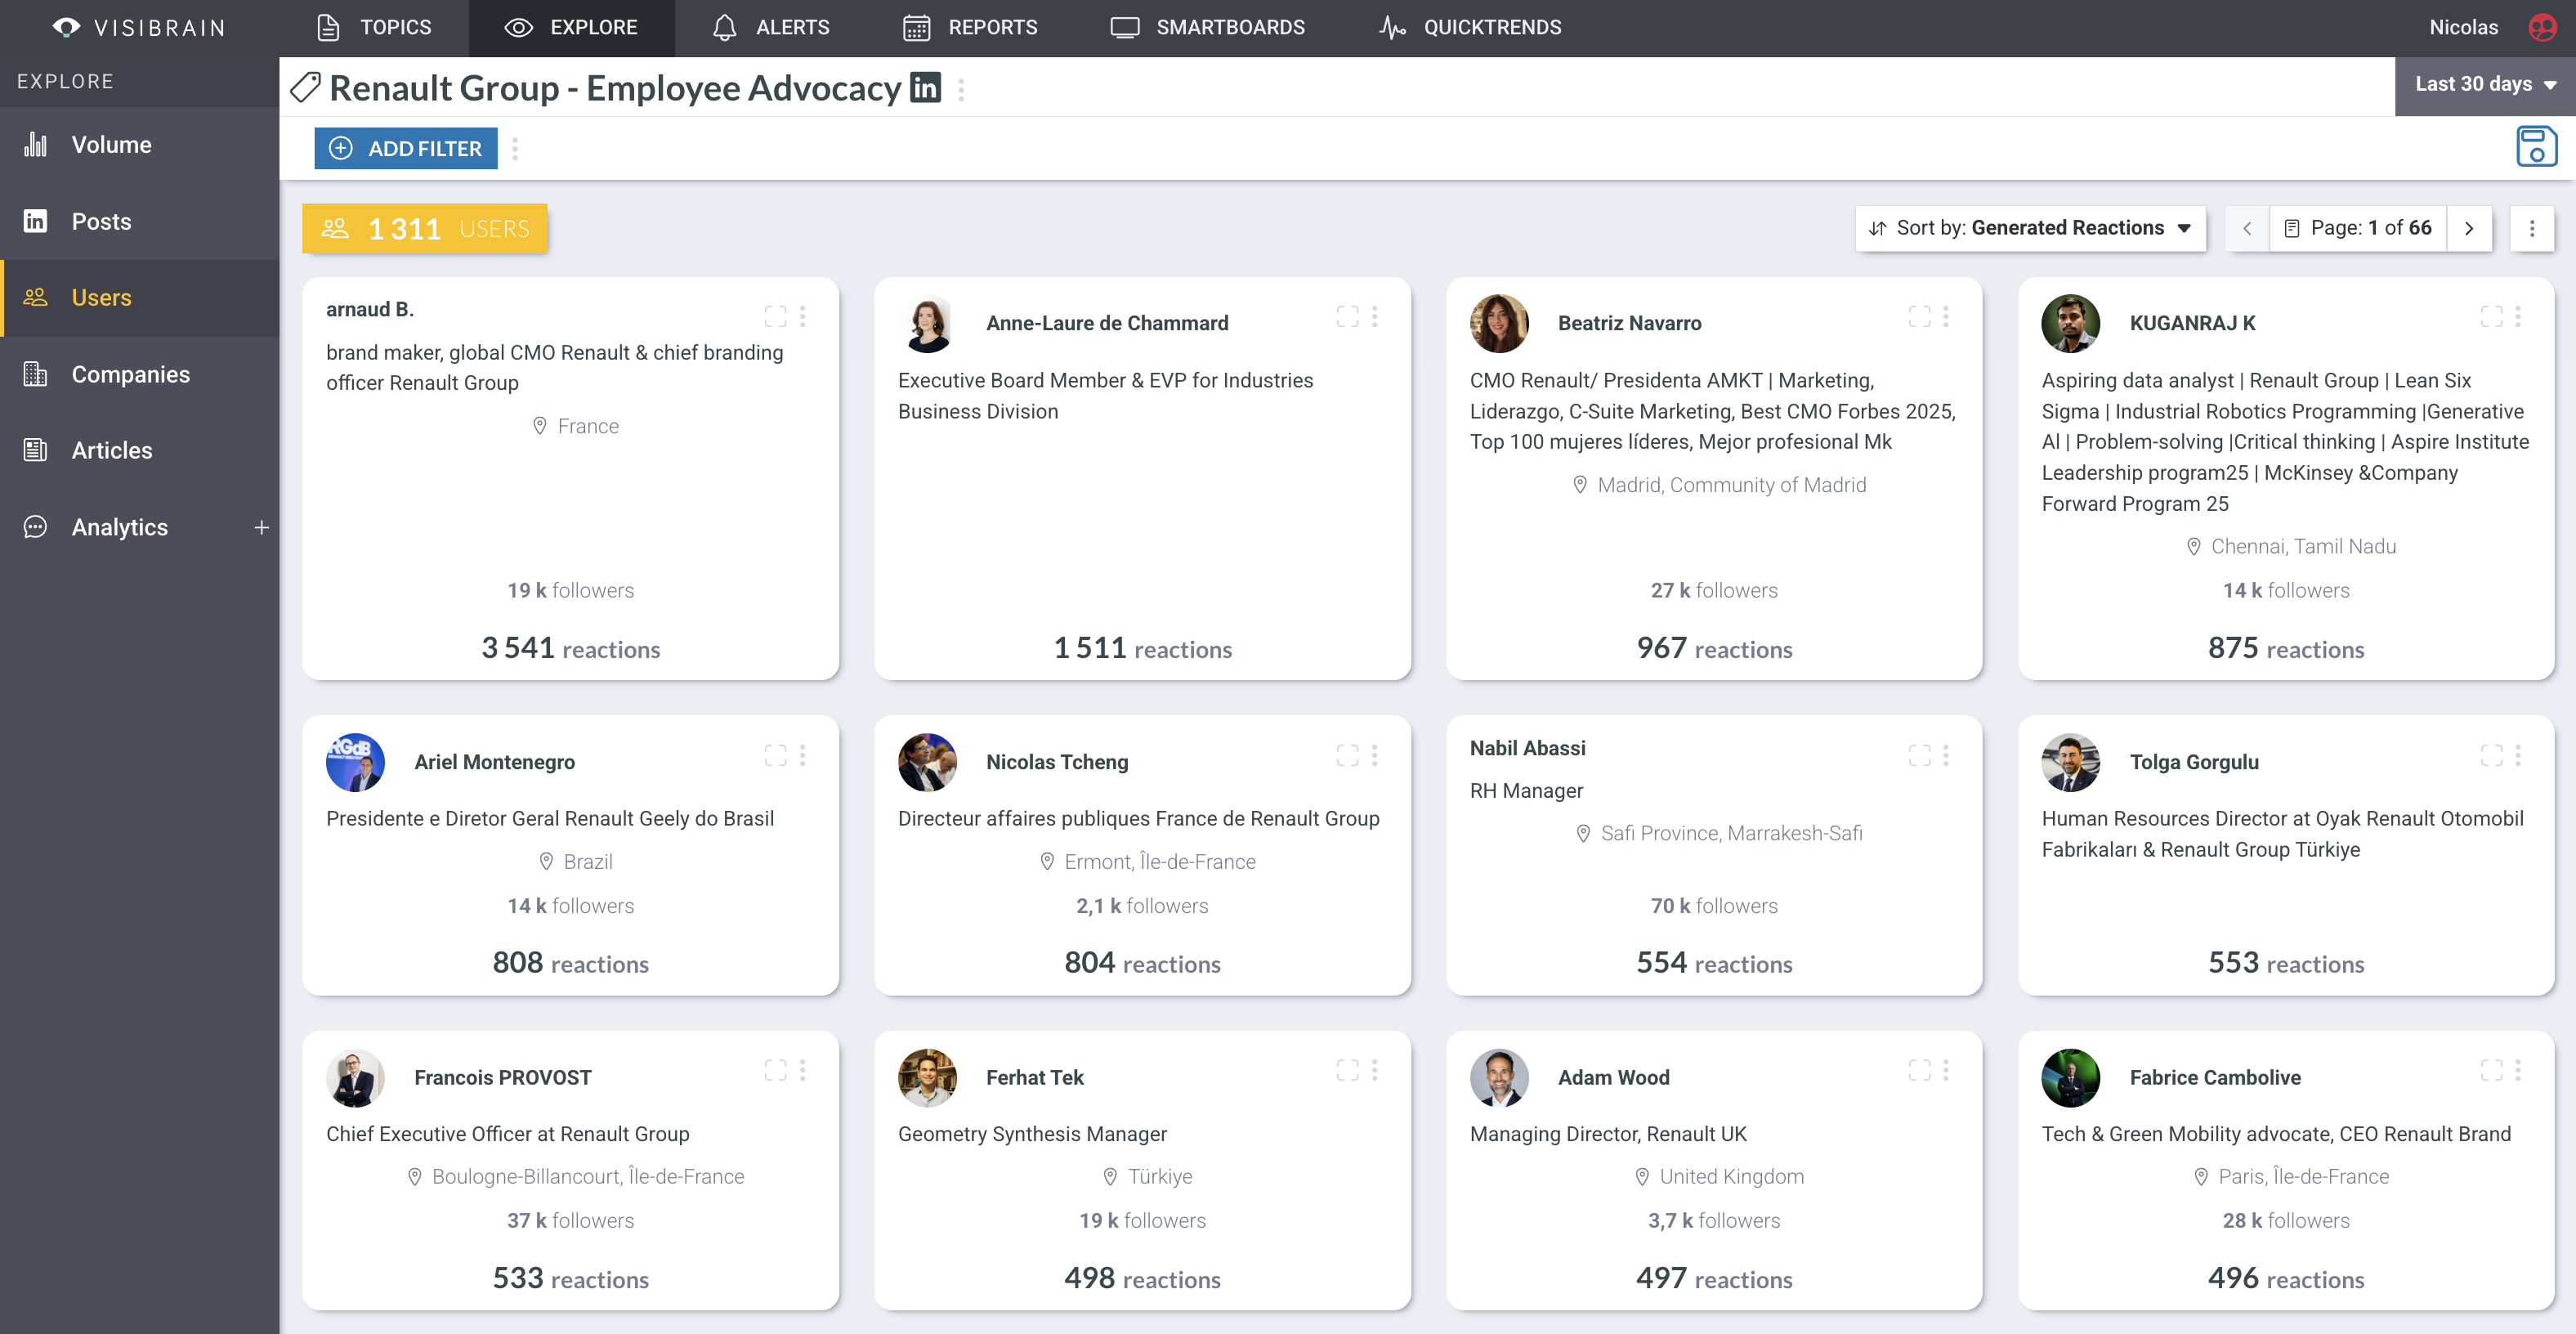The width and height of the screenshot is (2576, 1334).
Task: Click Tolga Gorgulu's profile photo
Action: [2070, 762]
